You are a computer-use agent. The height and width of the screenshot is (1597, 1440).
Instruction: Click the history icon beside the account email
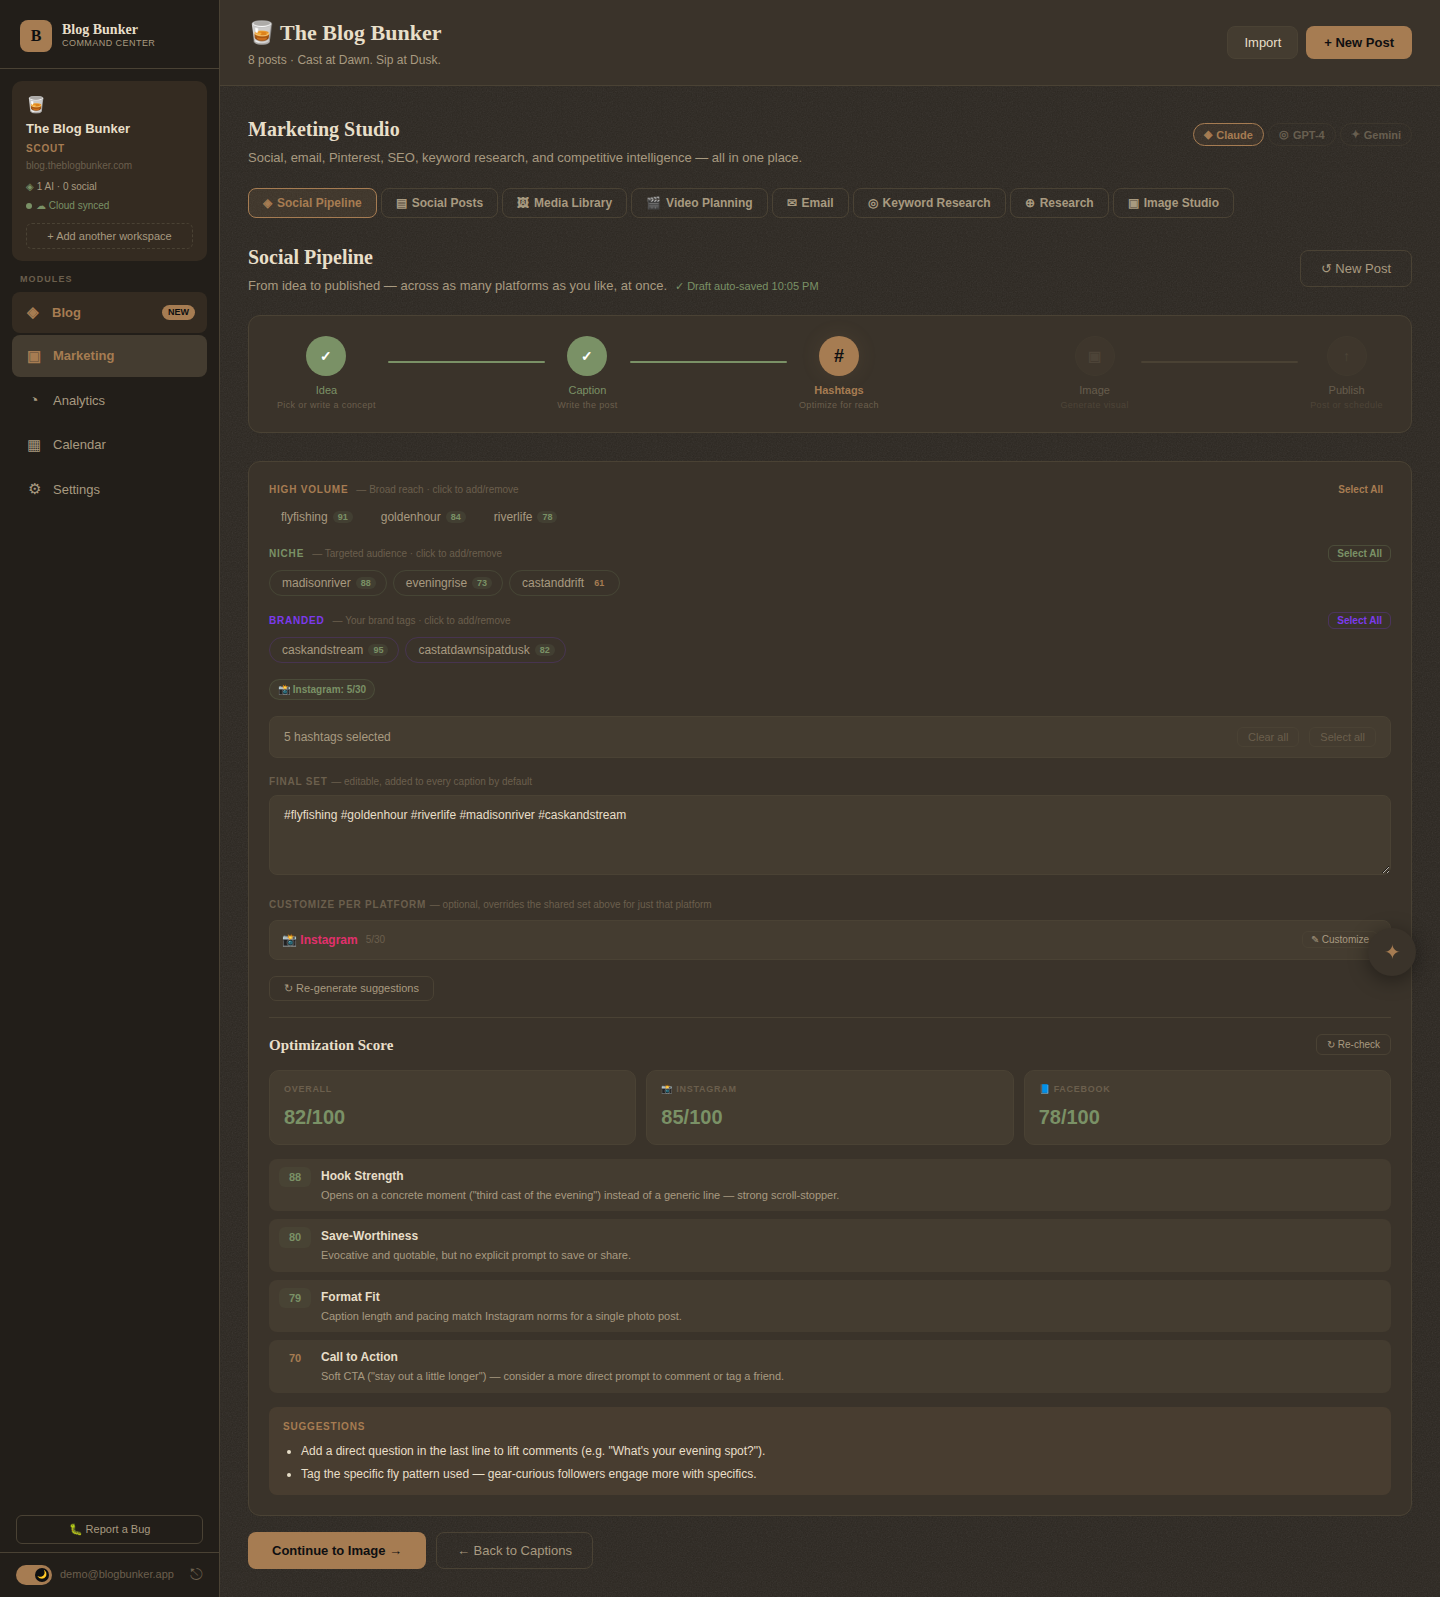[x=197, y=1574]
